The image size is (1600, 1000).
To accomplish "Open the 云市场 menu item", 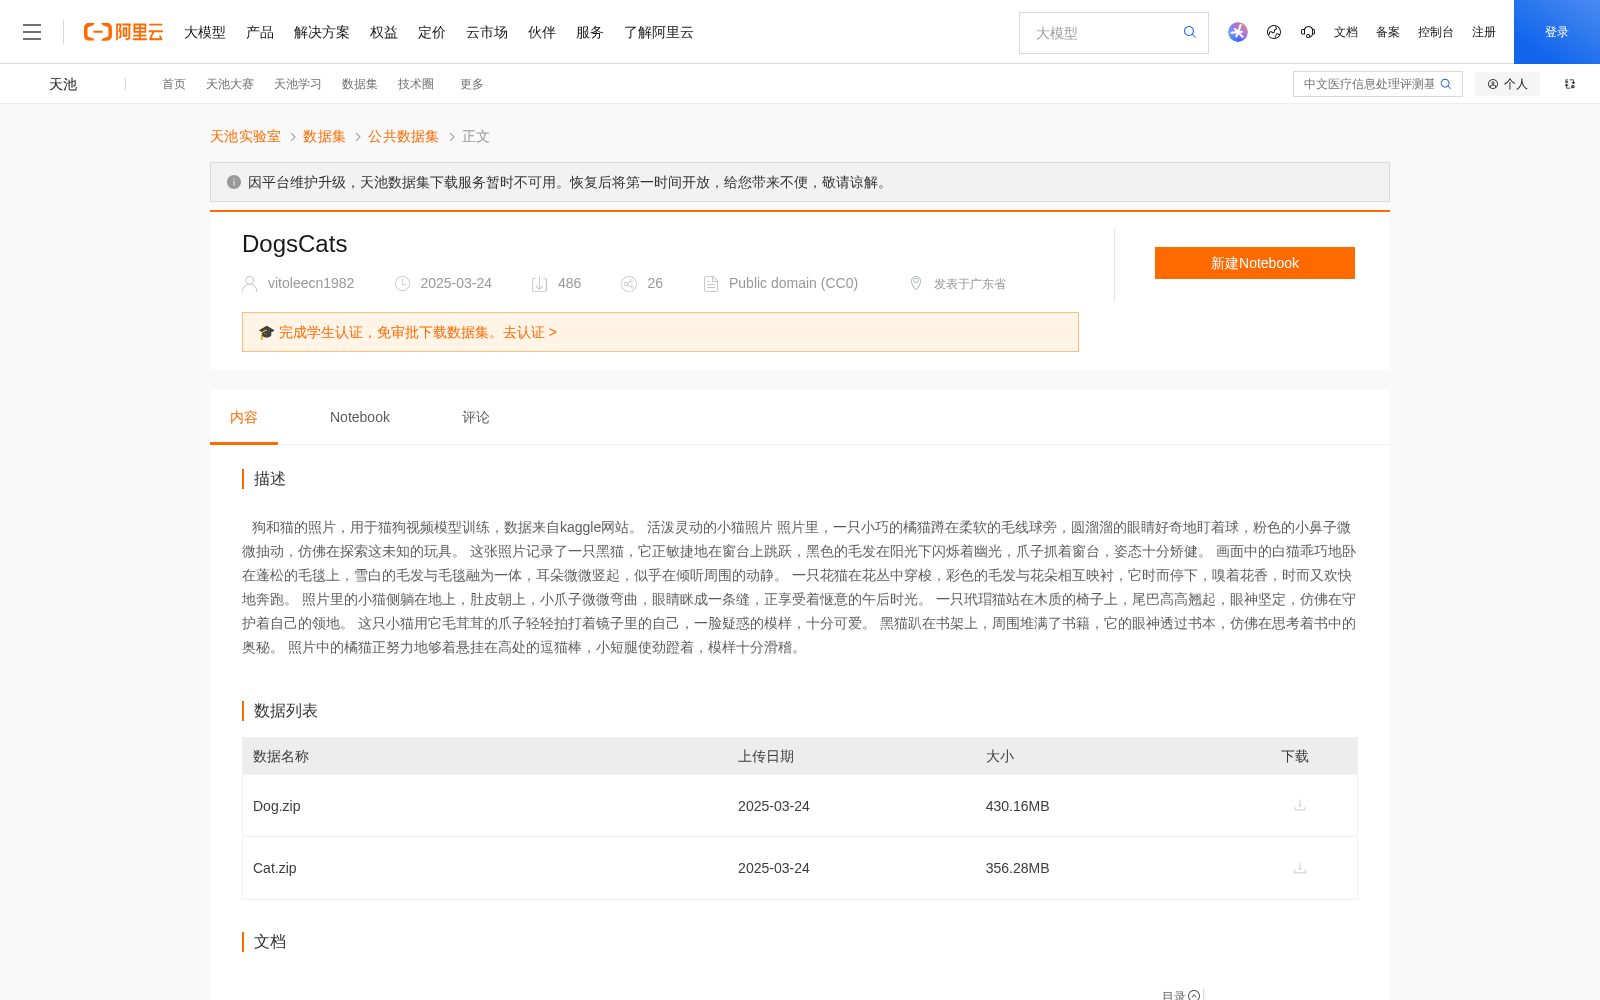I will [487, 32].
